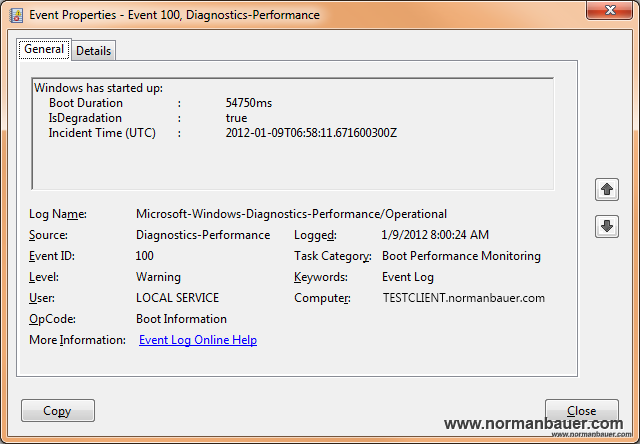Click the logged time 1/9/2012 8:00:24 AM

pos(435,235)
